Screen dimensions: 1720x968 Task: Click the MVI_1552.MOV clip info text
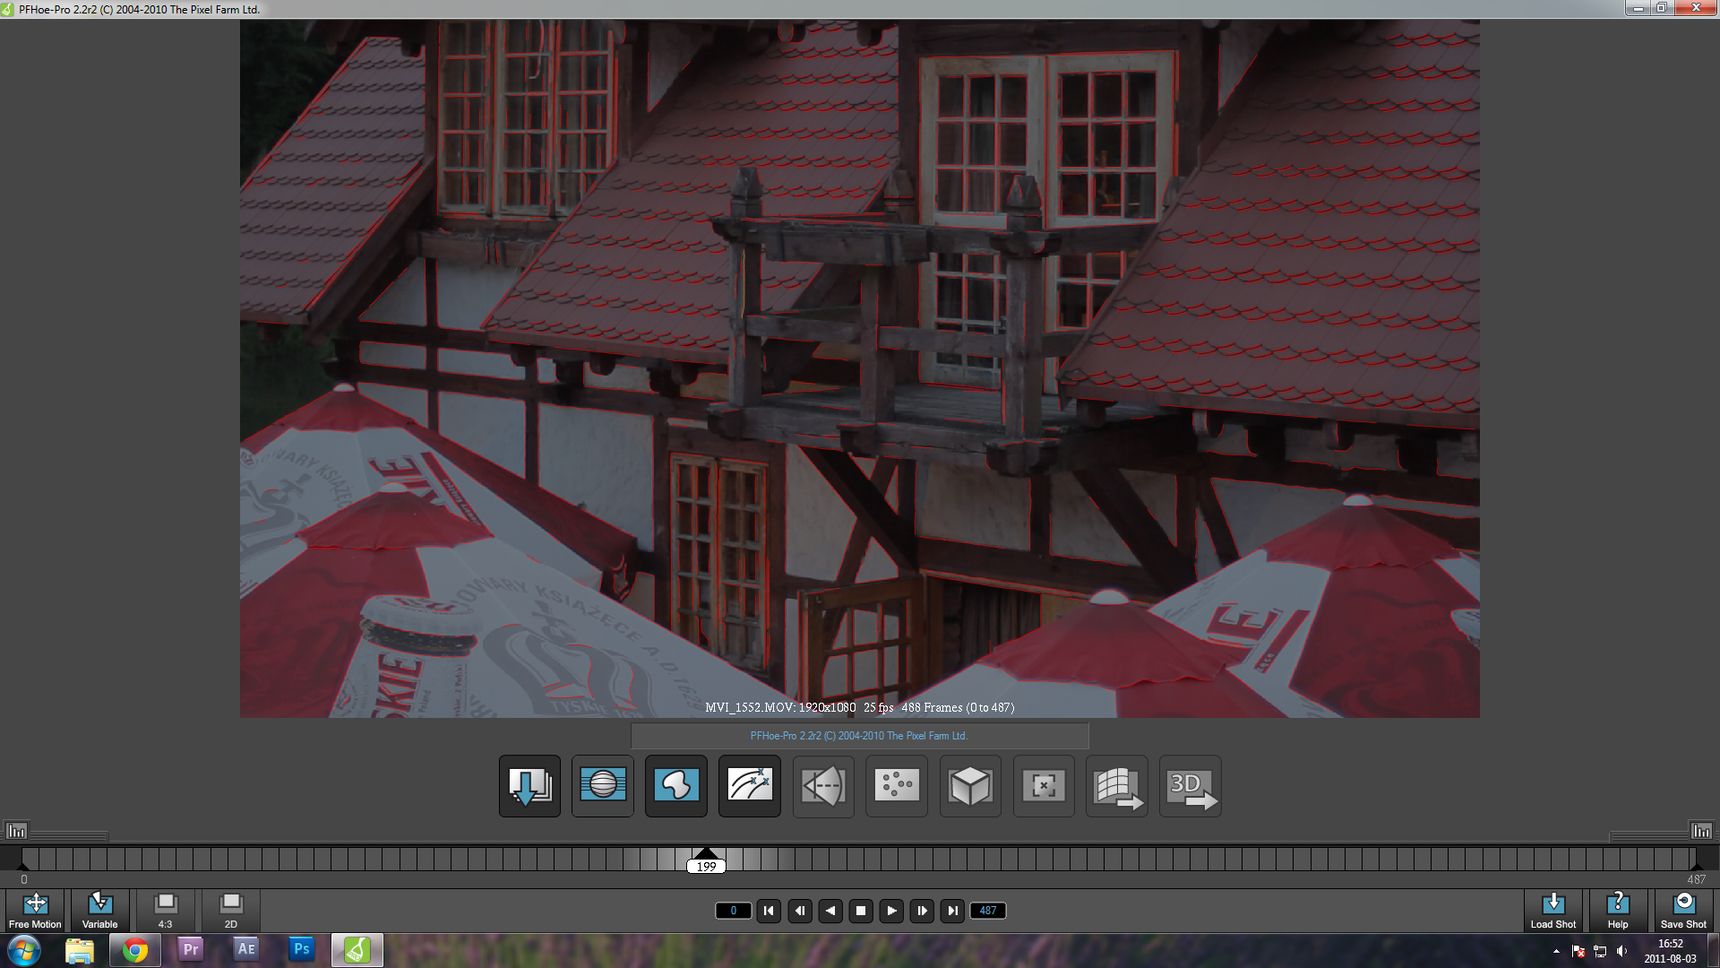point(860,707)
